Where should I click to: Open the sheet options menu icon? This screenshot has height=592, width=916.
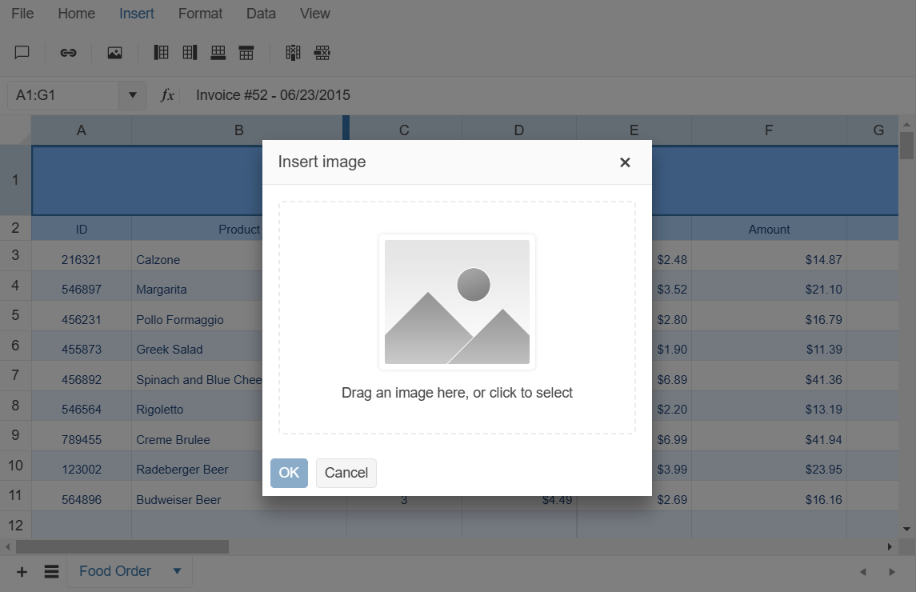pos(51,570)
